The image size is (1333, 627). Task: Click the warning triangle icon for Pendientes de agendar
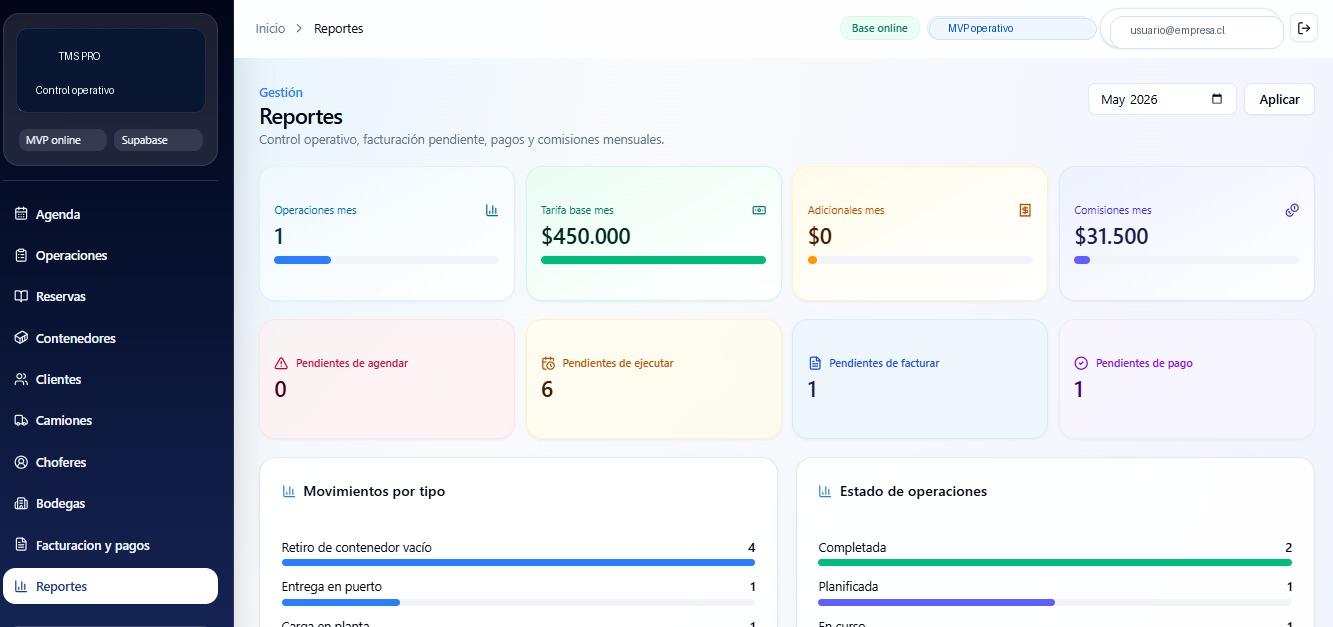281,363
